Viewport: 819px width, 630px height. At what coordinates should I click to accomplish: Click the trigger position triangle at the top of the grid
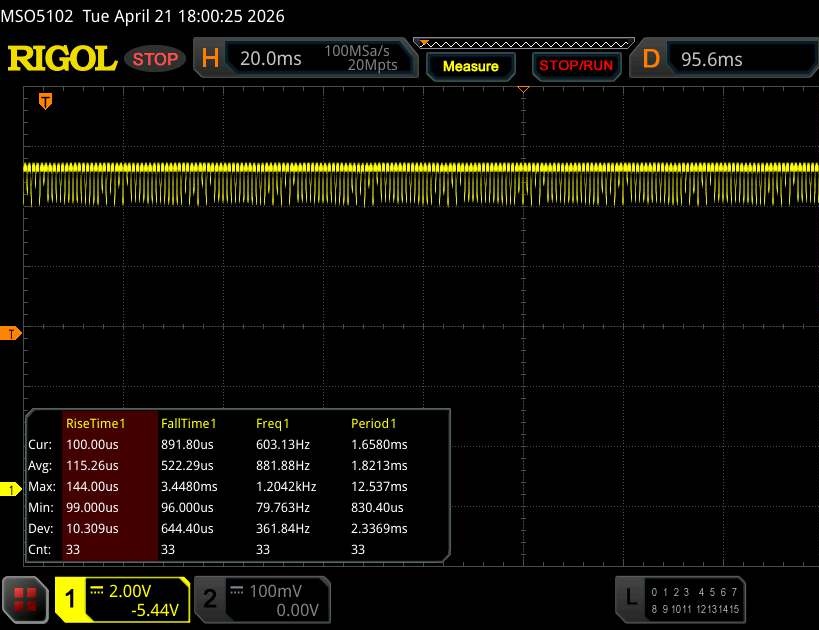523,90
